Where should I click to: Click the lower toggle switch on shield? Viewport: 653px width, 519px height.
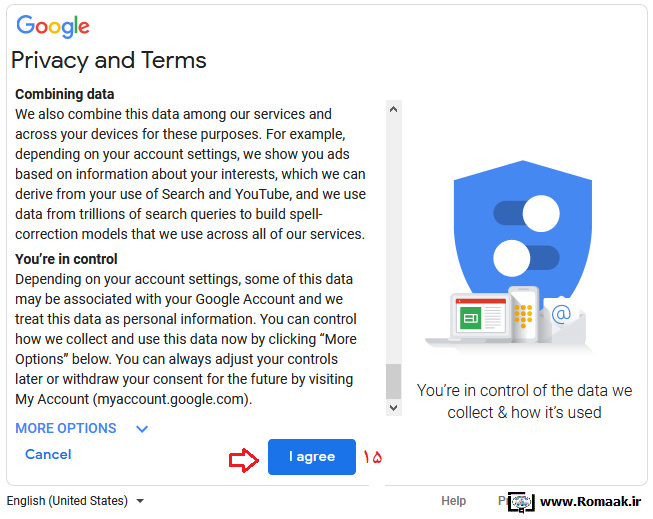point(526,258)
